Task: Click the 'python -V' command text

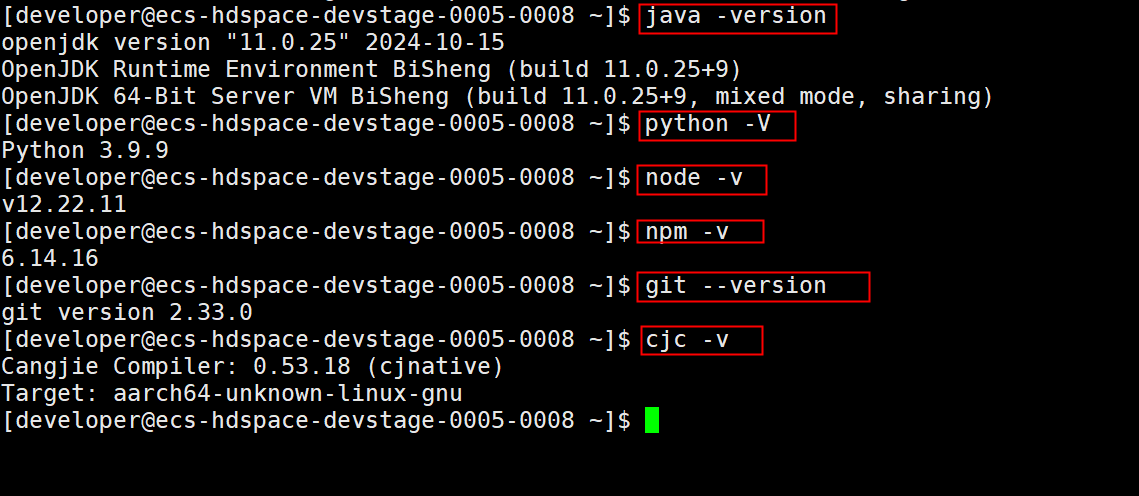Action: [x=708, y=124]
